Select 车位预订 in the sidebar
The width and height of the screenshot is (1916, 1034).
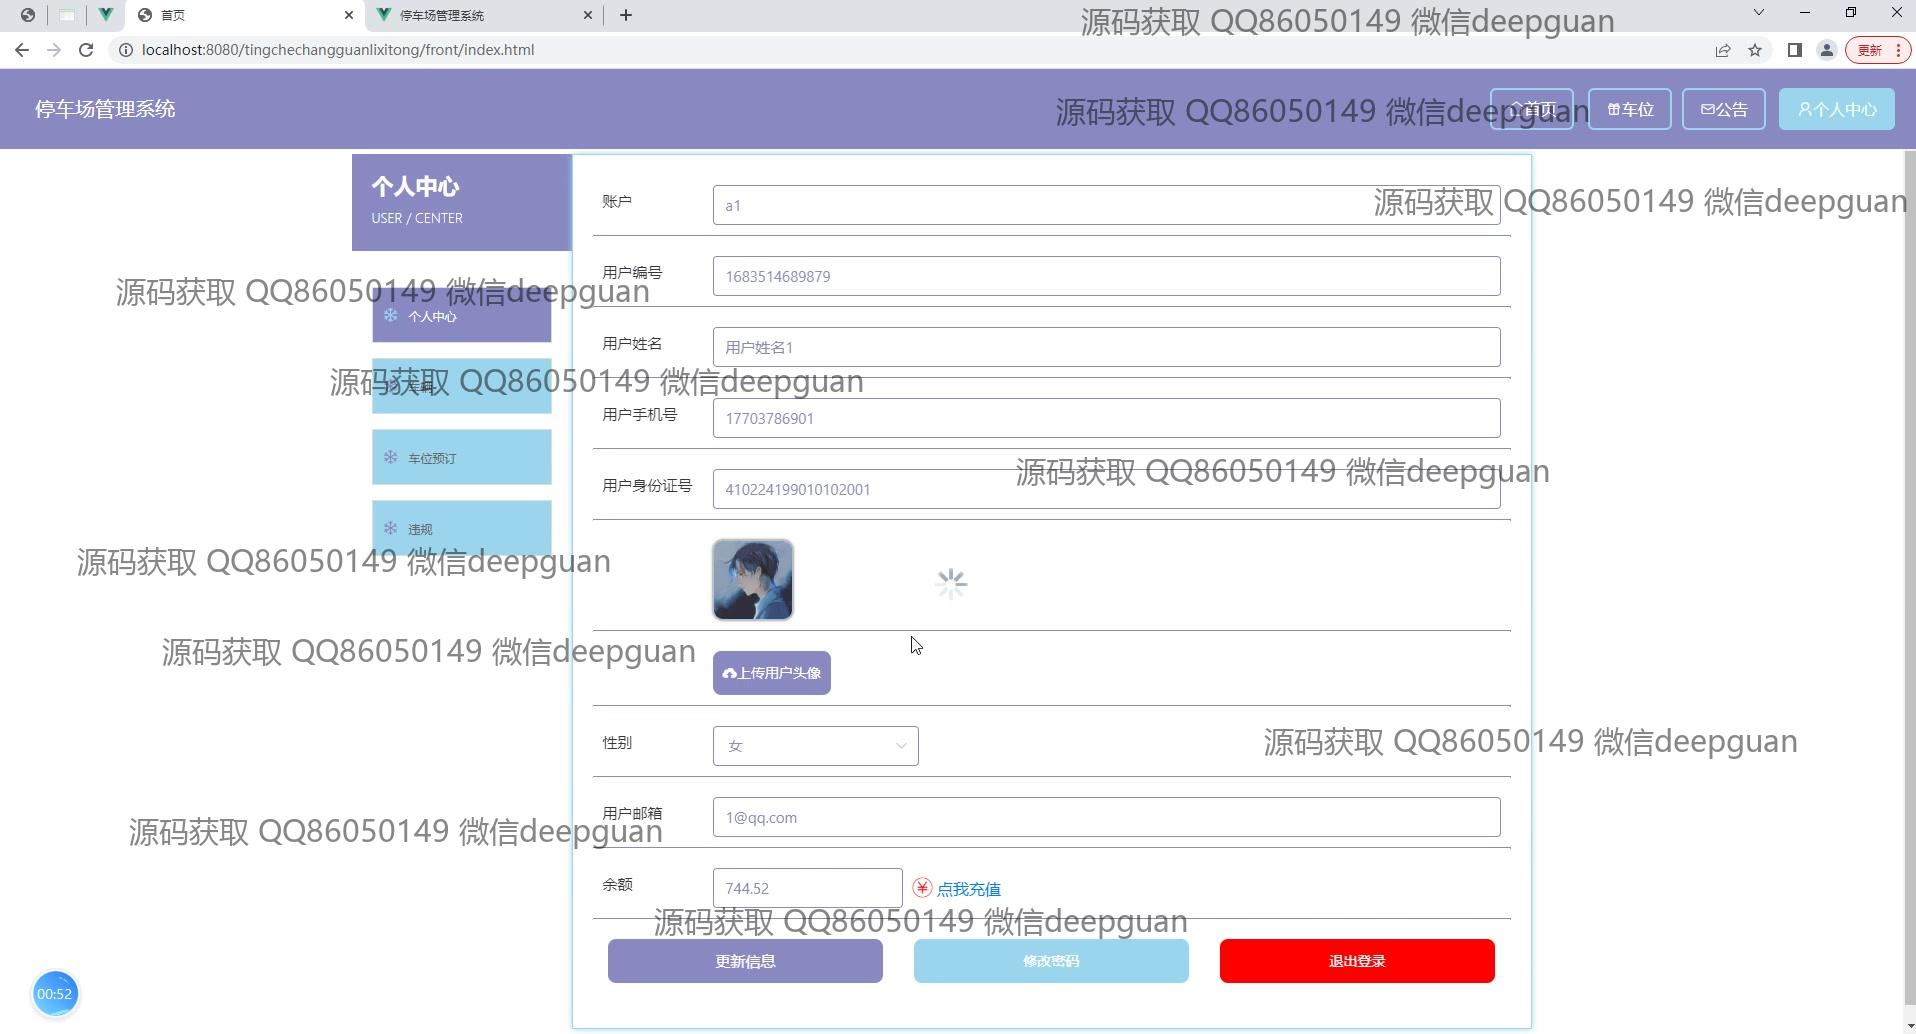pyautogui.click(x=461, y=458)
